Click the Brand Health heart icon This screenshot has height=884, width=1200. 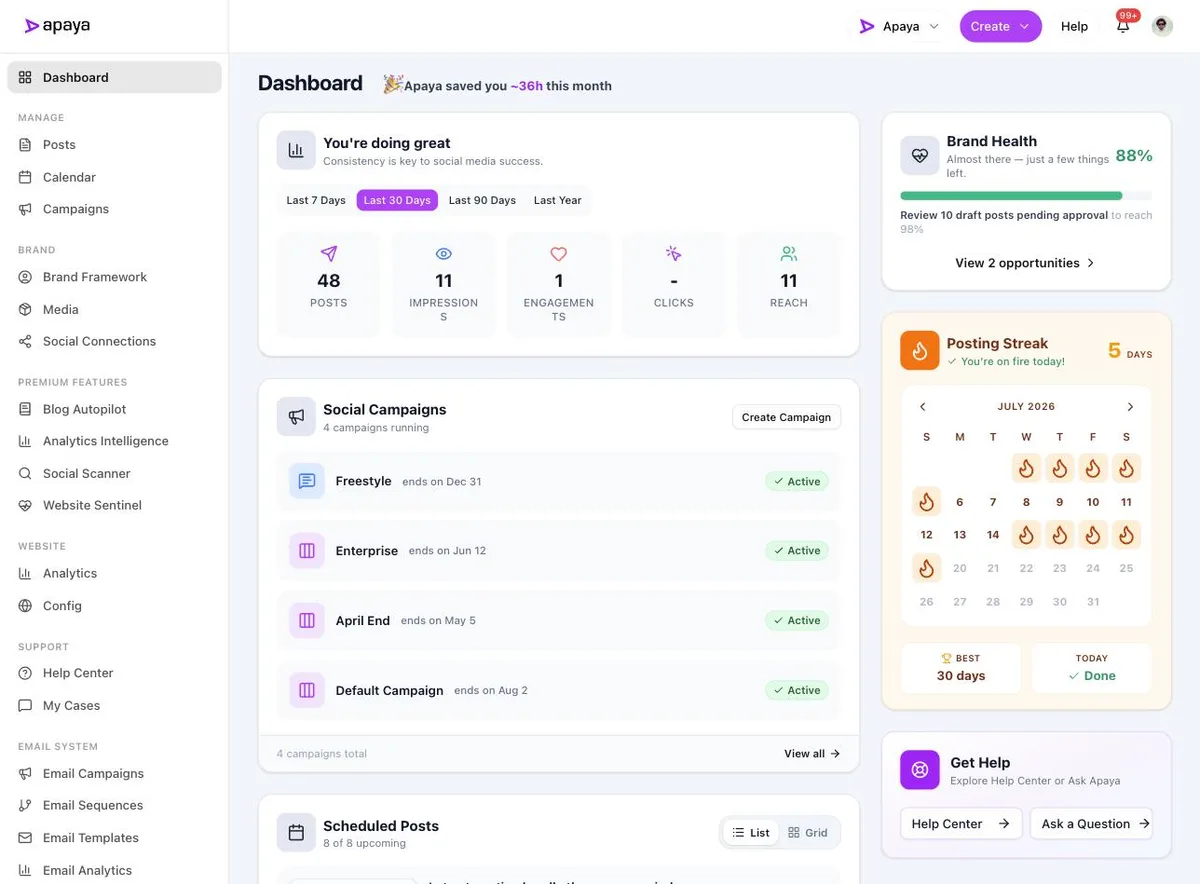920,156
